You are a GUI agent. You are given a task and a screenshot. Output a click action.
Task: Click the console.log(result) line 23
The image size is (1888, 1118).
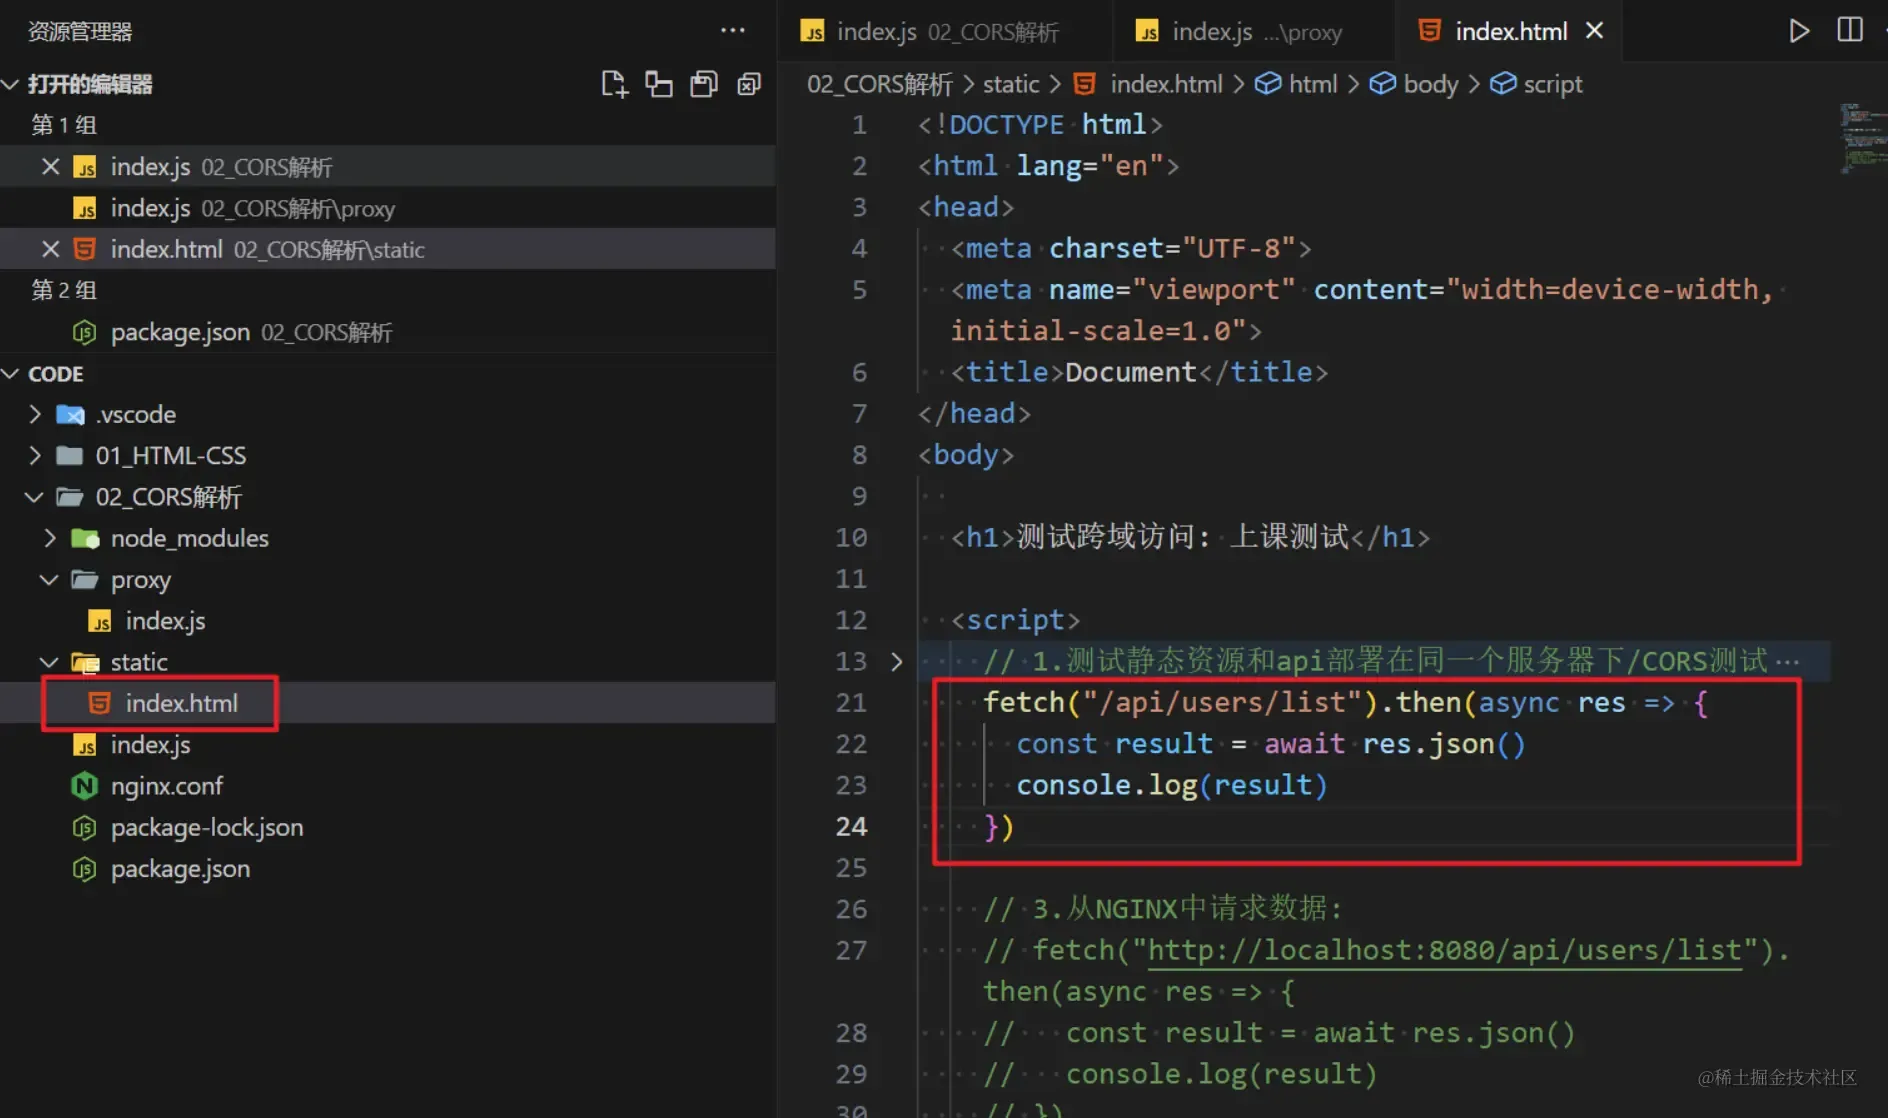(x=1171, y=785)
